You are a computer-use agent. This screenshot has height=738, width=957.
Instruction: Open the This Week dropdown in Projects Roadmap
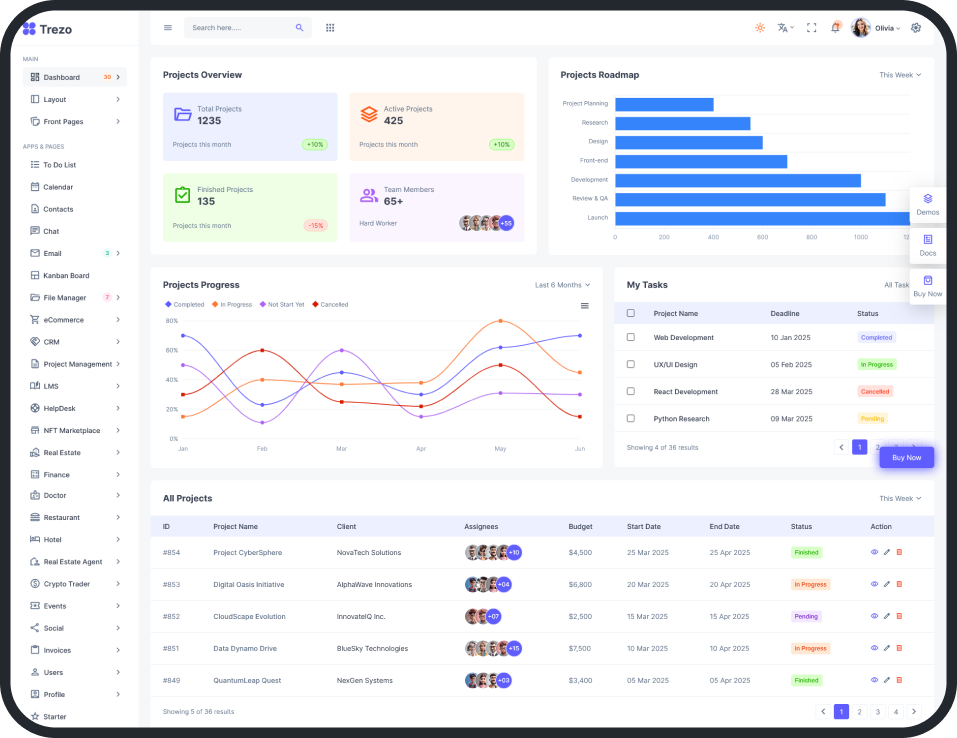(x=902, y=75)
